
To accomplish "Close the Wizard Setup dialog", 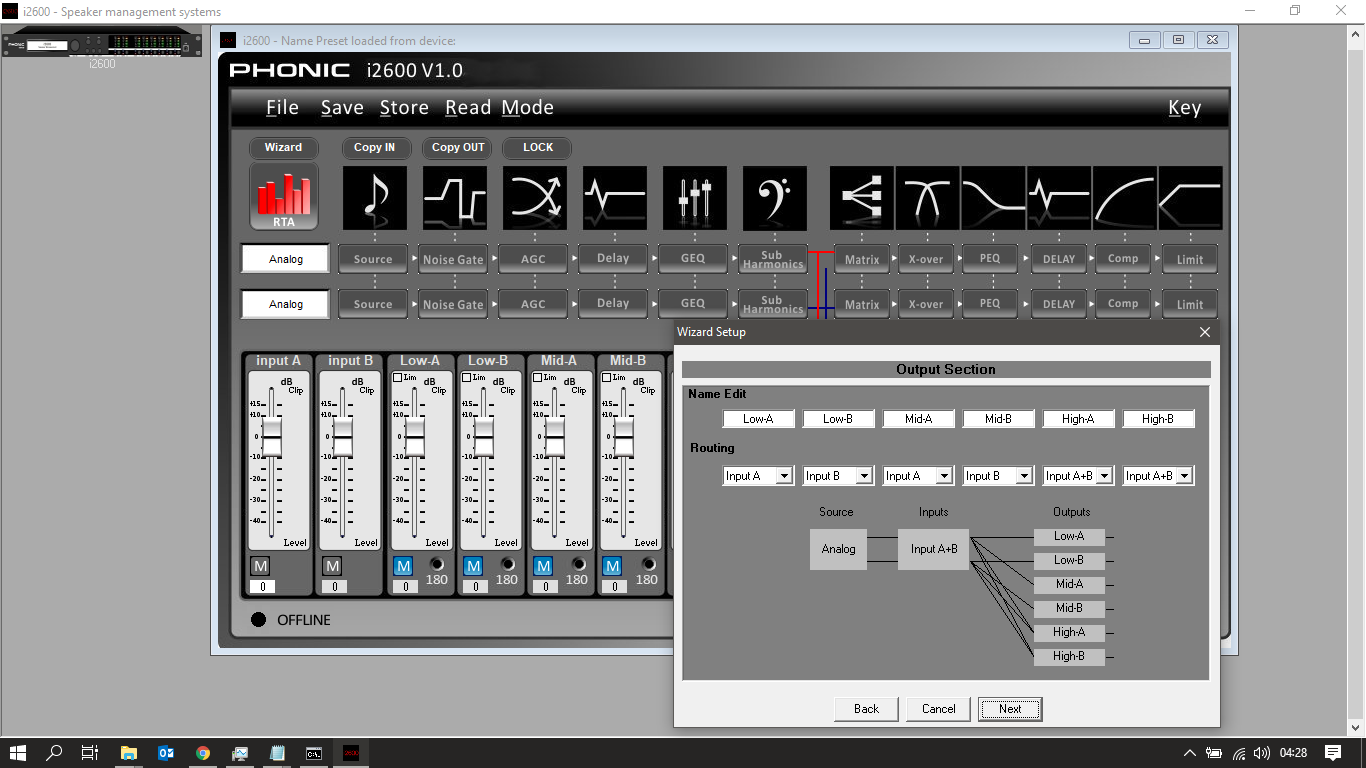I will coord(1204,332).
